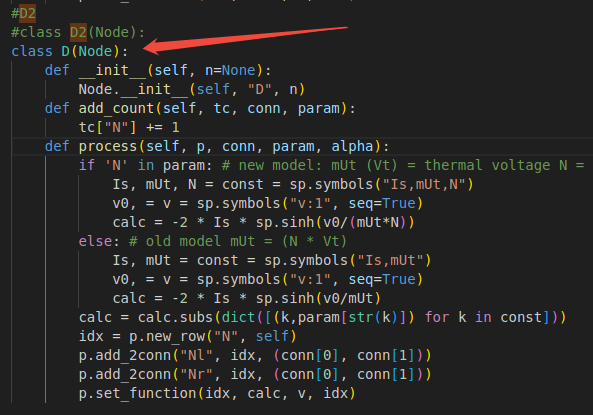Image resolution: width=593 pixels, height=415 pixels.
Task: Click the calc.subs call
Action: (x=352, y=317)
